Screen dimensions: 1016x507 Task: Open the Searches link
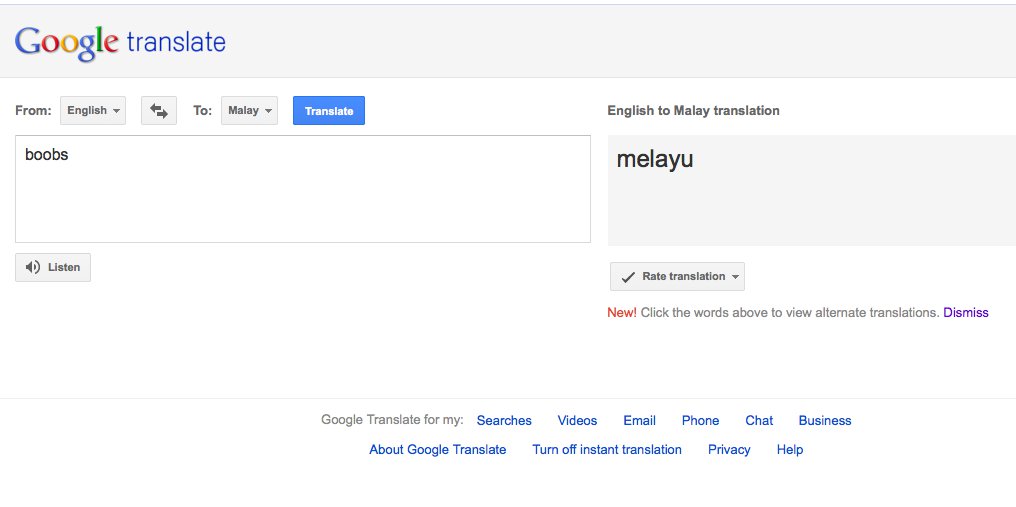coord(504,420)
